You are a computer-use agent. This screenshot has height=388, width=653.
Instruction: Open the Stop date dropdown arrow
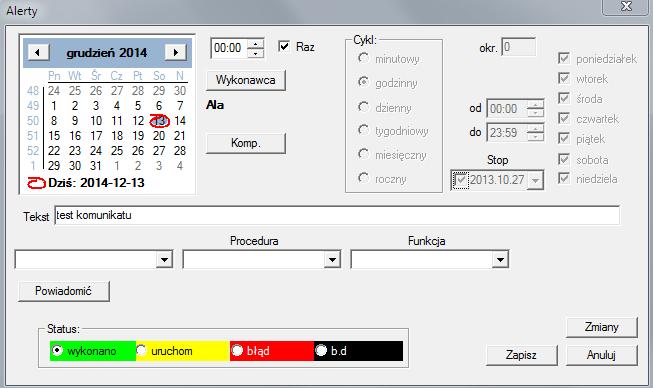click(x=535, y=180)
